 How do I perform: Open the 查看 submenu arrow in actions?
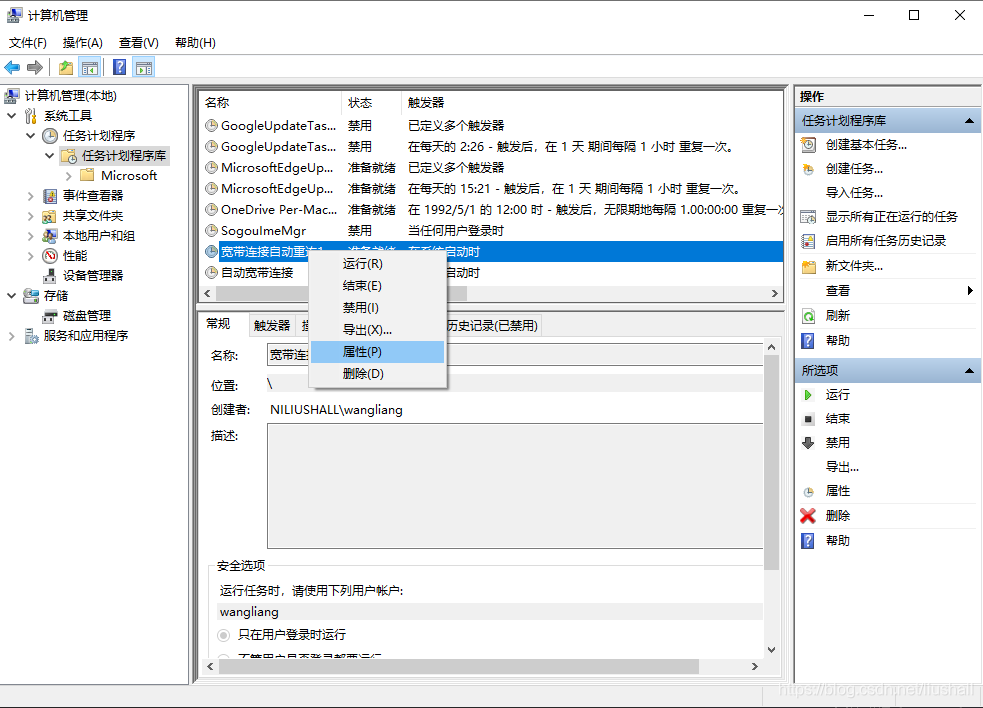click(x=970, y=290)
